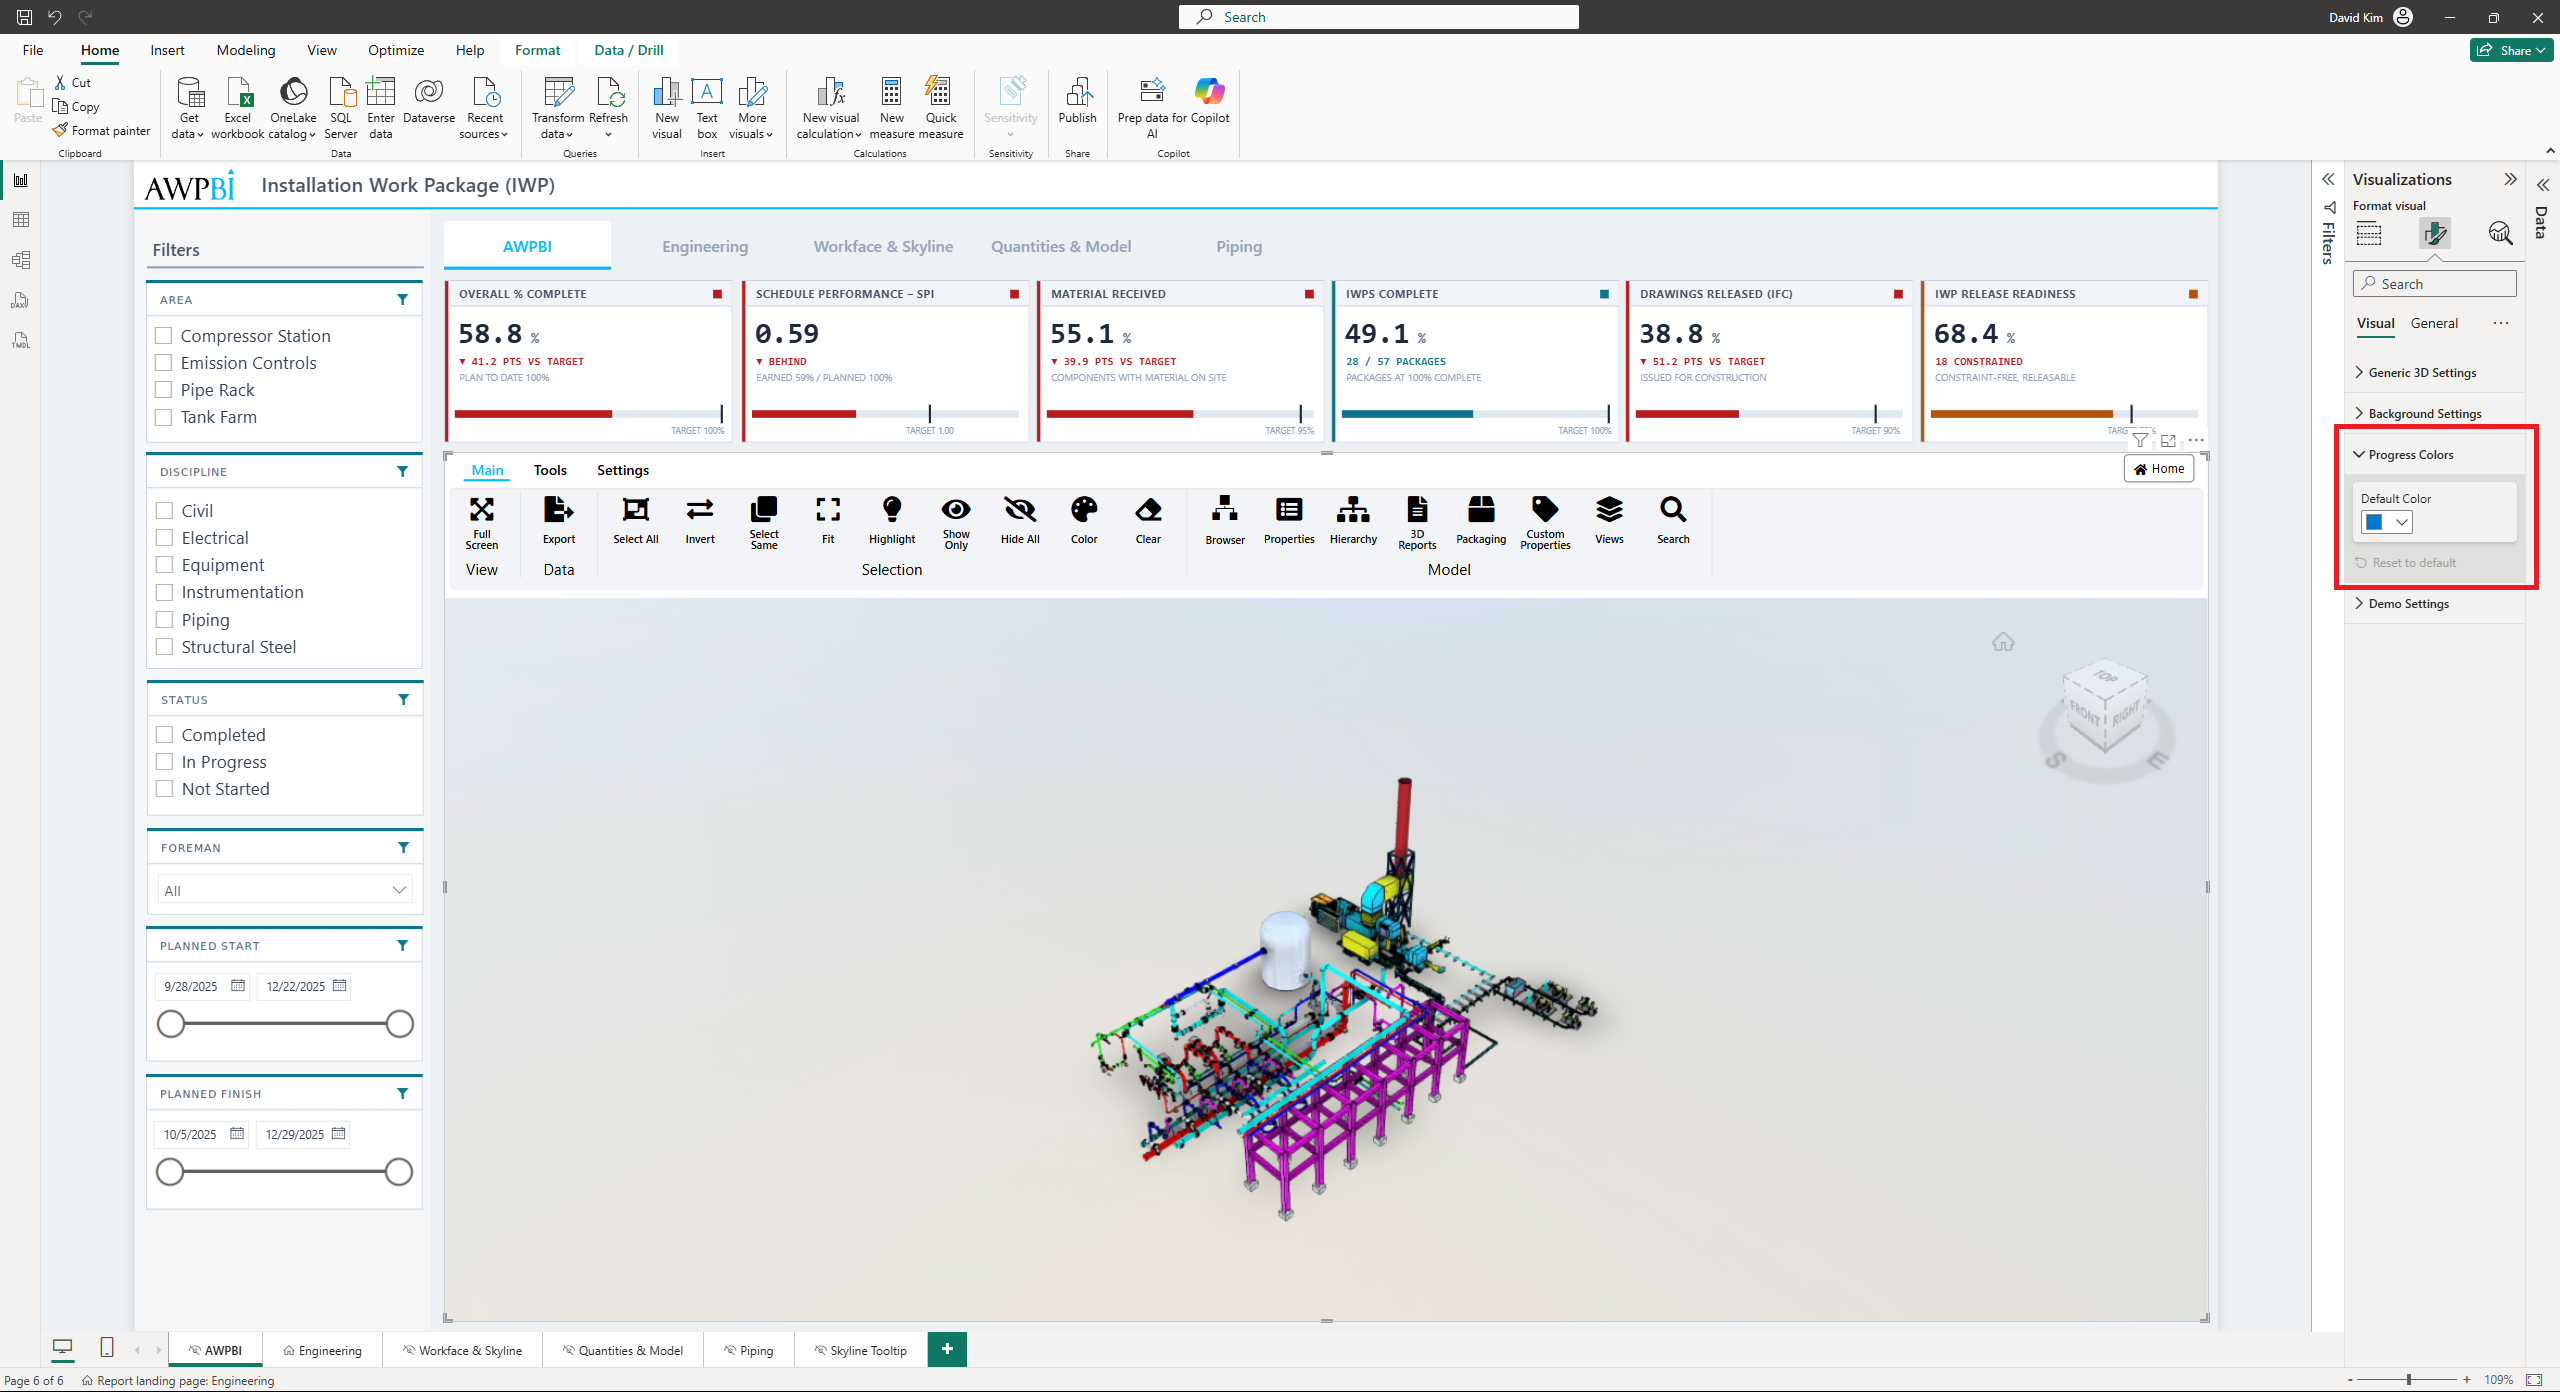Check the Civil discipline box
This screenshot has height=1392, width=2560.
click(x=165, y=511)
